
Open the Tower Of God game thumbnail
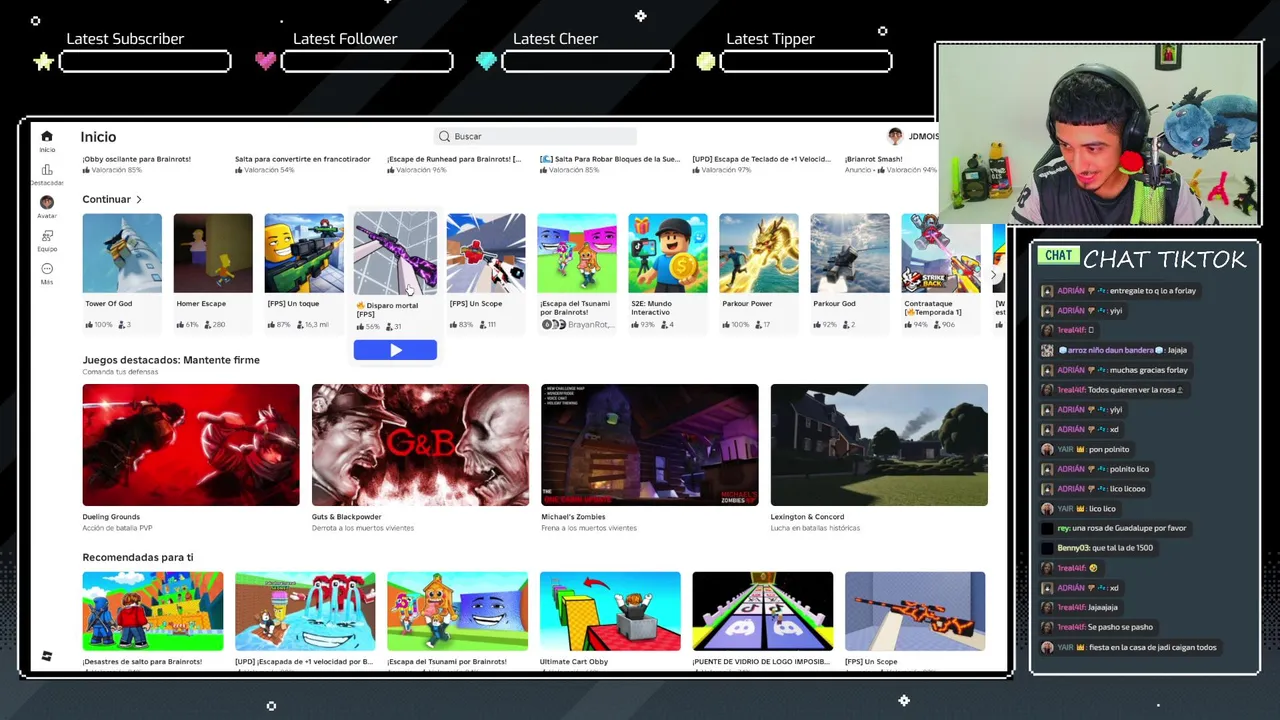[x=122, y=253]
